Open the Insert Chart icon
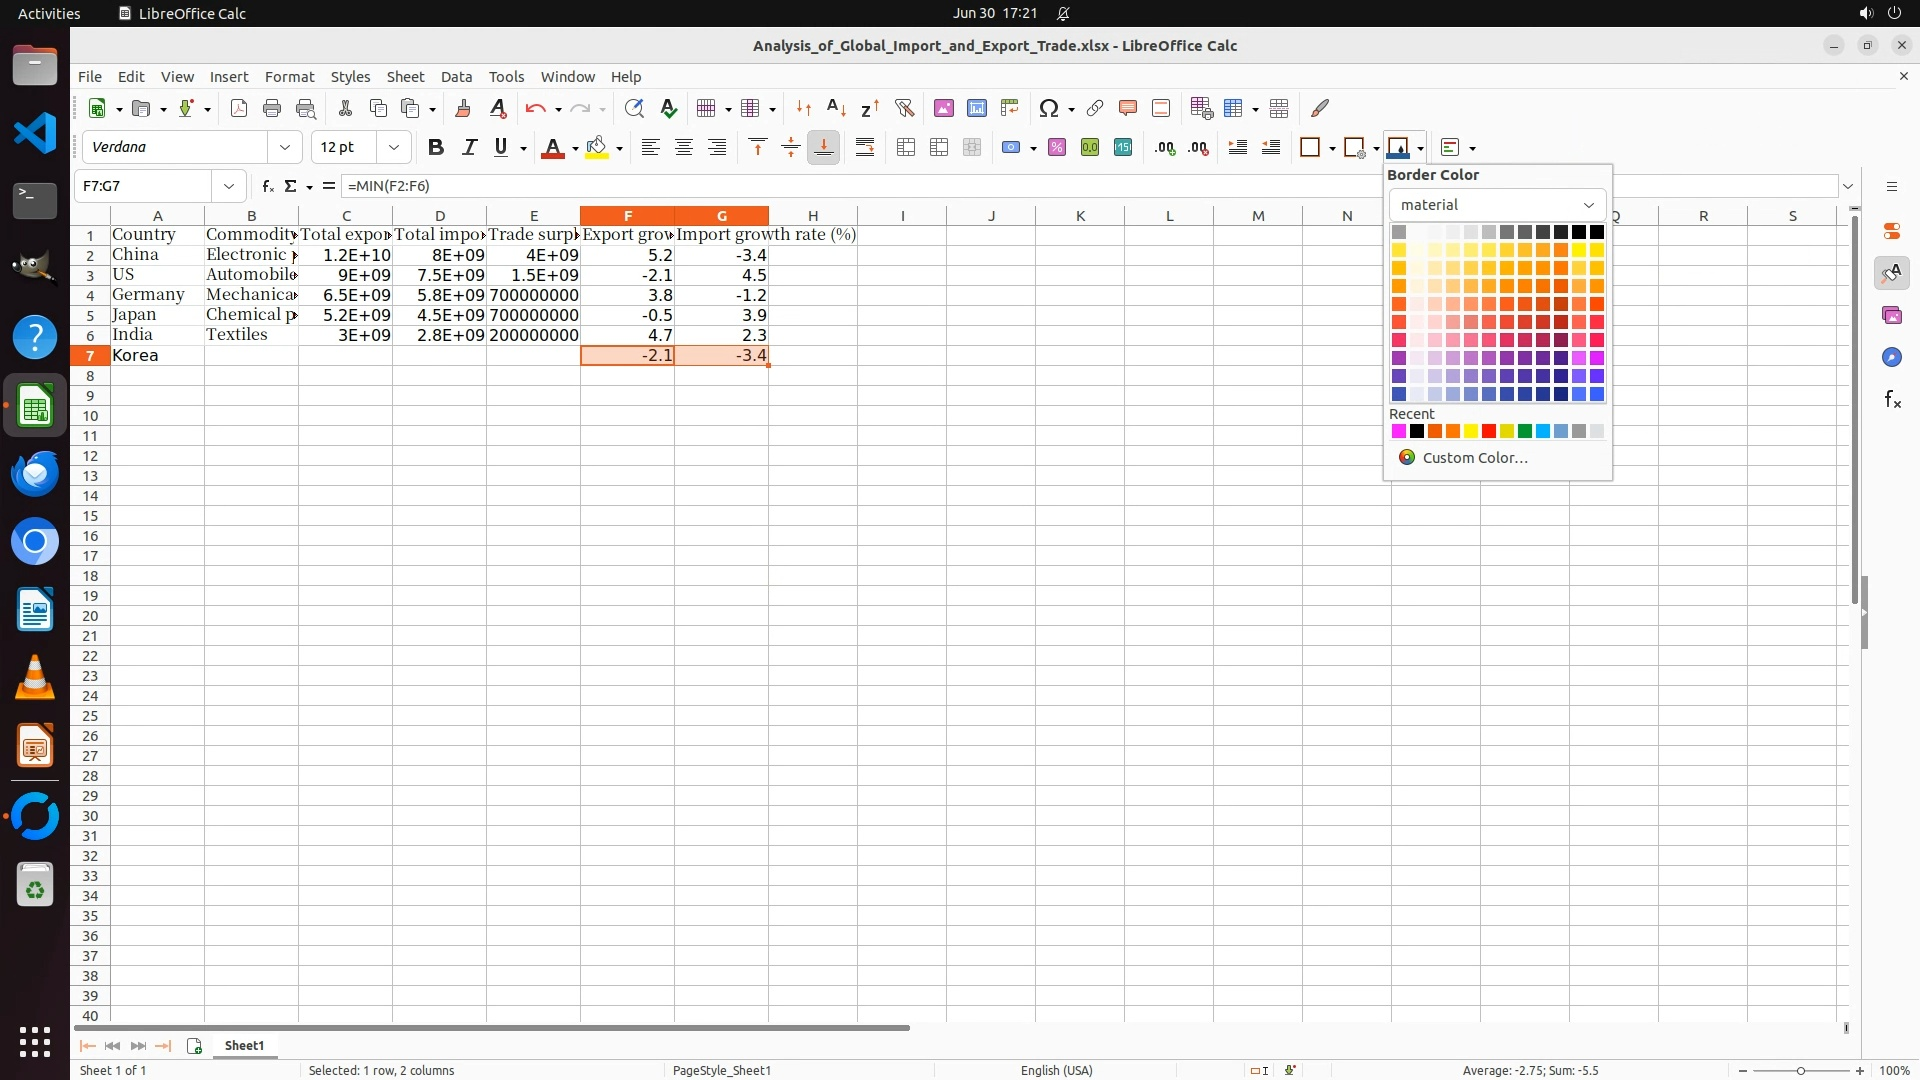Screen dimensions: 1920x1080 (x=977, y=108)
